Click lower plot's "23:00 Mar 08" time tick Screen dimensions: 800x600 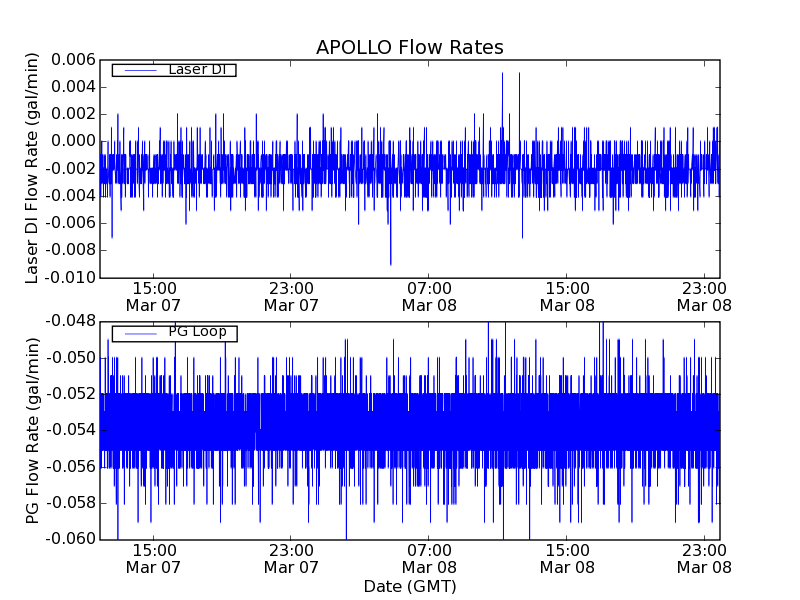tap(705, 558)
